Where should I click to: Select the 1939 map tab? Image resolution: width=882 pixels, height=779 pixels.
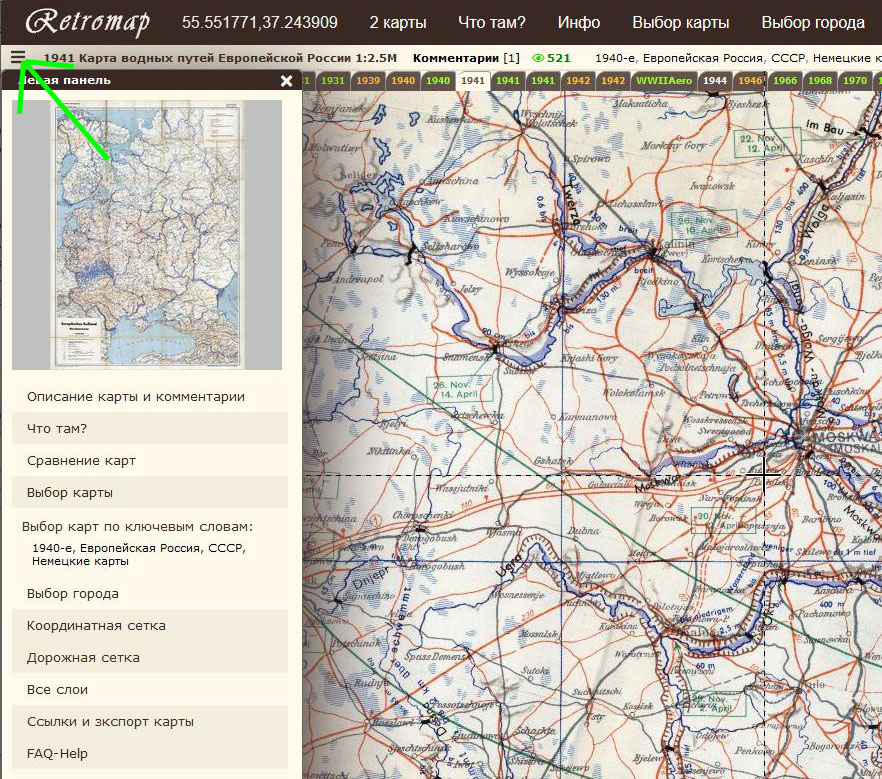click(x=367, y=80)
